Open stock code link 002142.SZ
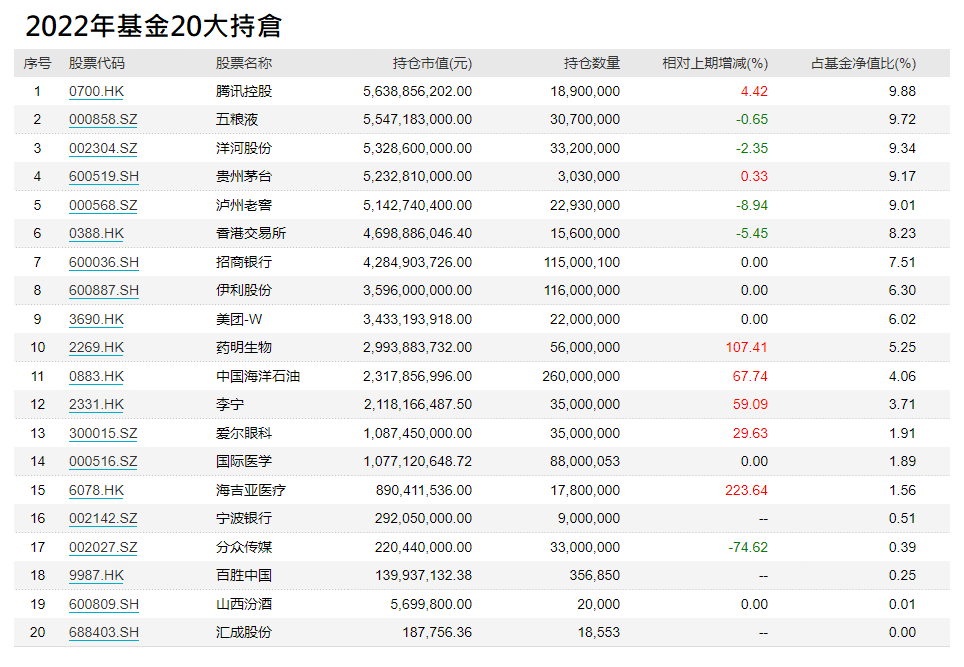This screenshot has height=667, width=964. (x=103, y=519)
